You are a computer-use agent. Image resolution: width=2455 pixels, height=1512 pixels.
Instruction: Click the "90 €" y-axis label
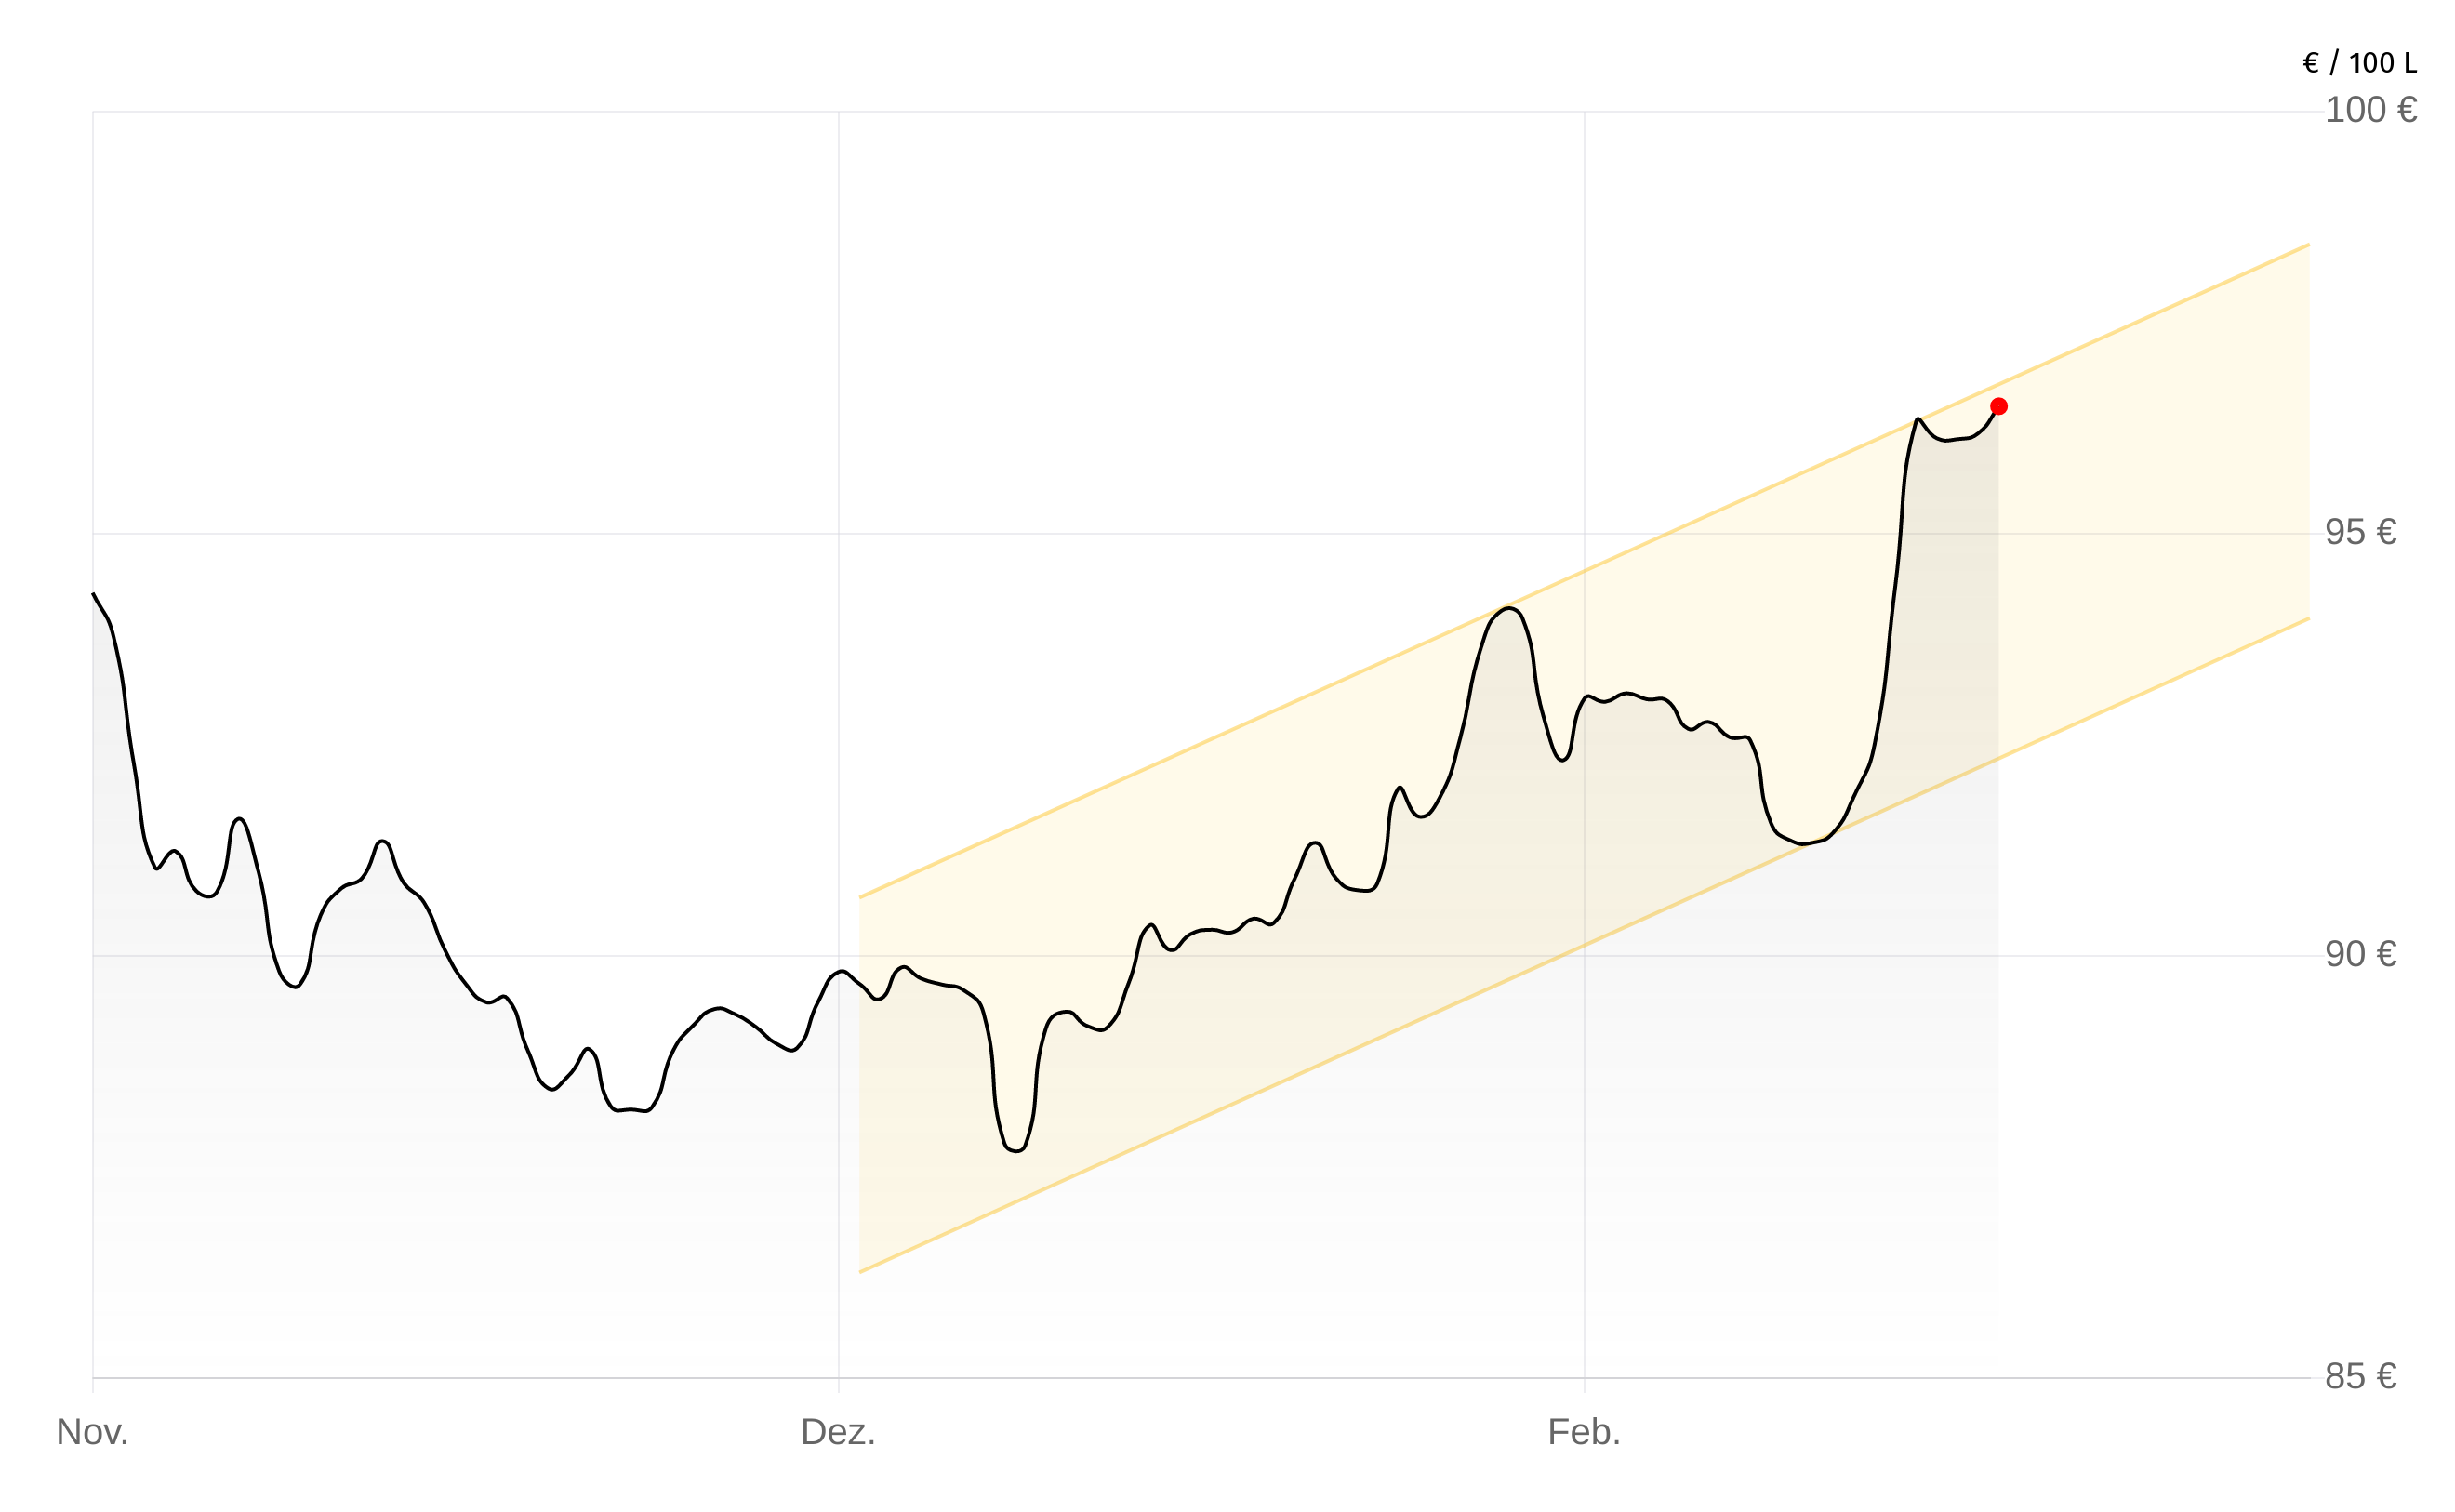tap(2359, 954)
